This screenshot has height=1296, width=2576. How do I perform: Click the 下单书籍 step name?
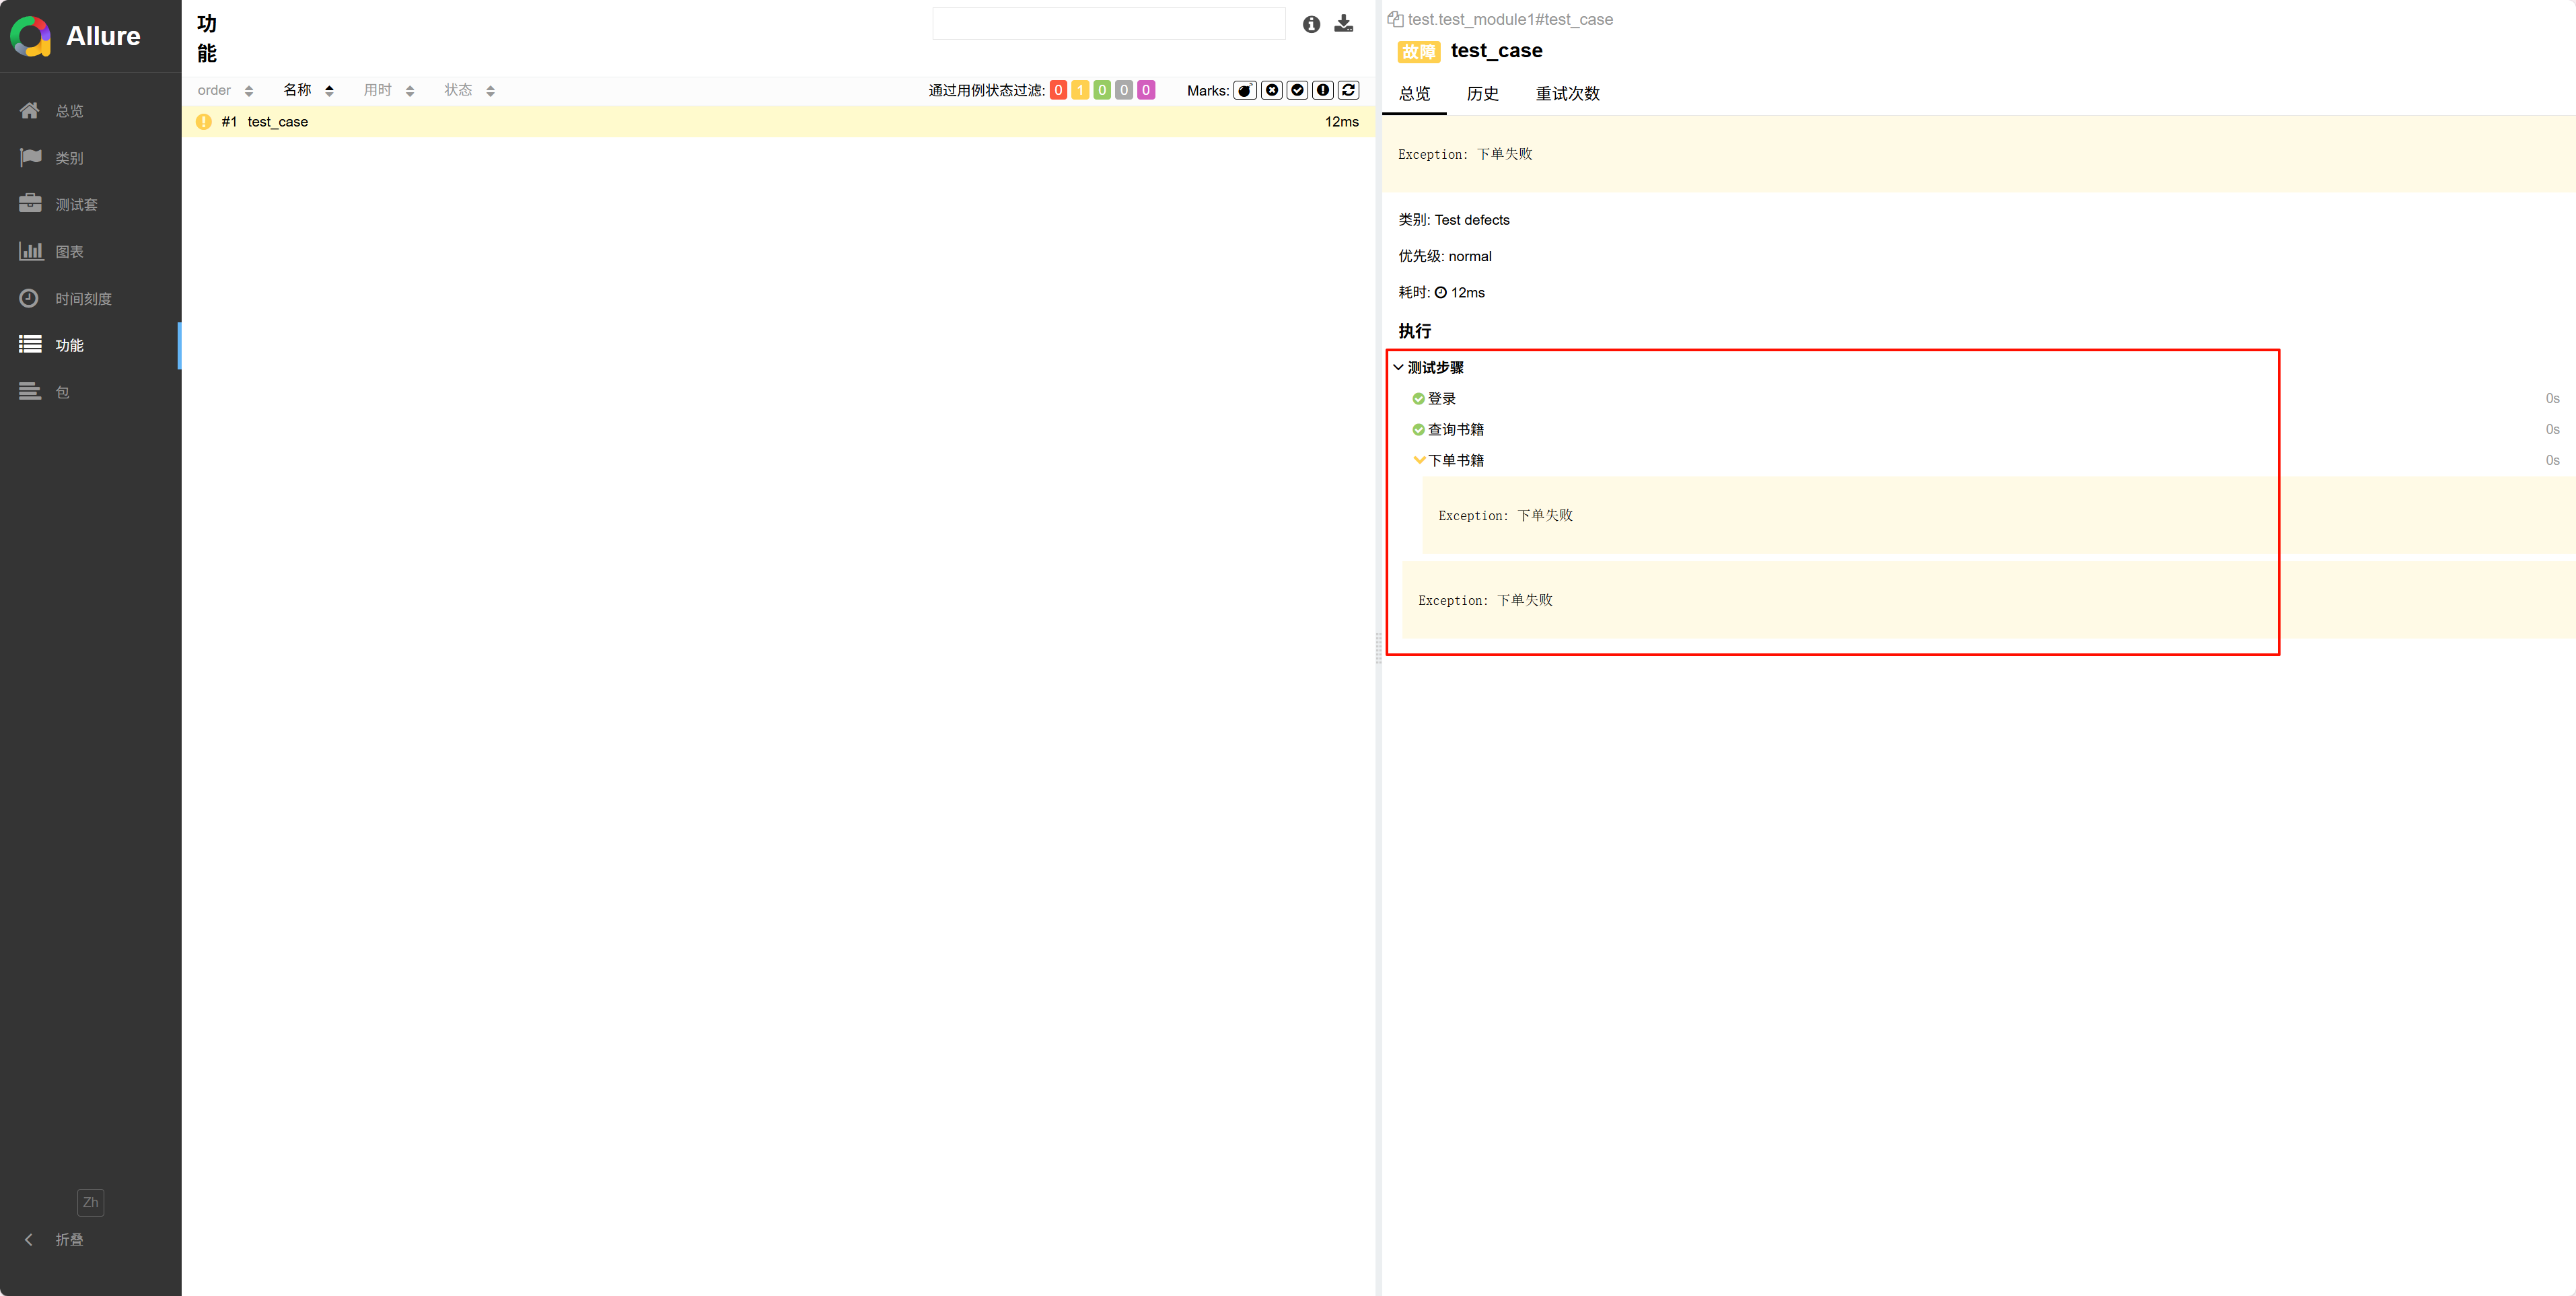pos(1456,461)
